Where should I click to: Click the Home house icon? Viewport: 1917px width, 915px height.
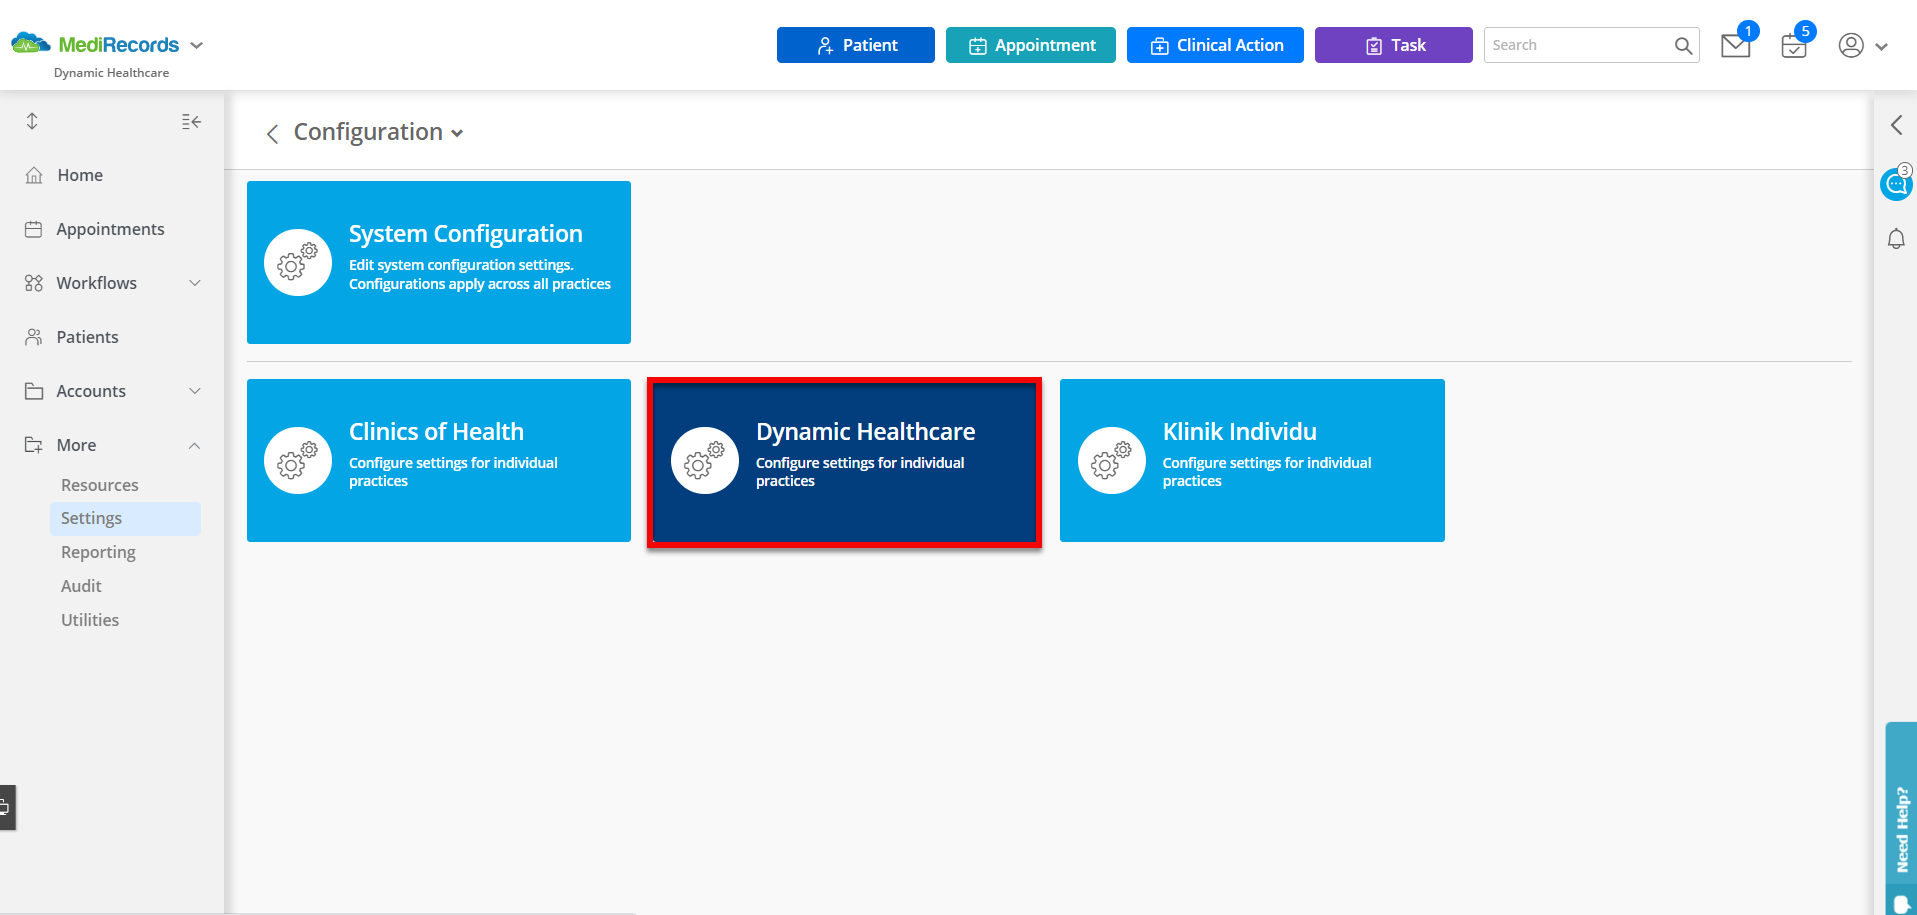34,175
